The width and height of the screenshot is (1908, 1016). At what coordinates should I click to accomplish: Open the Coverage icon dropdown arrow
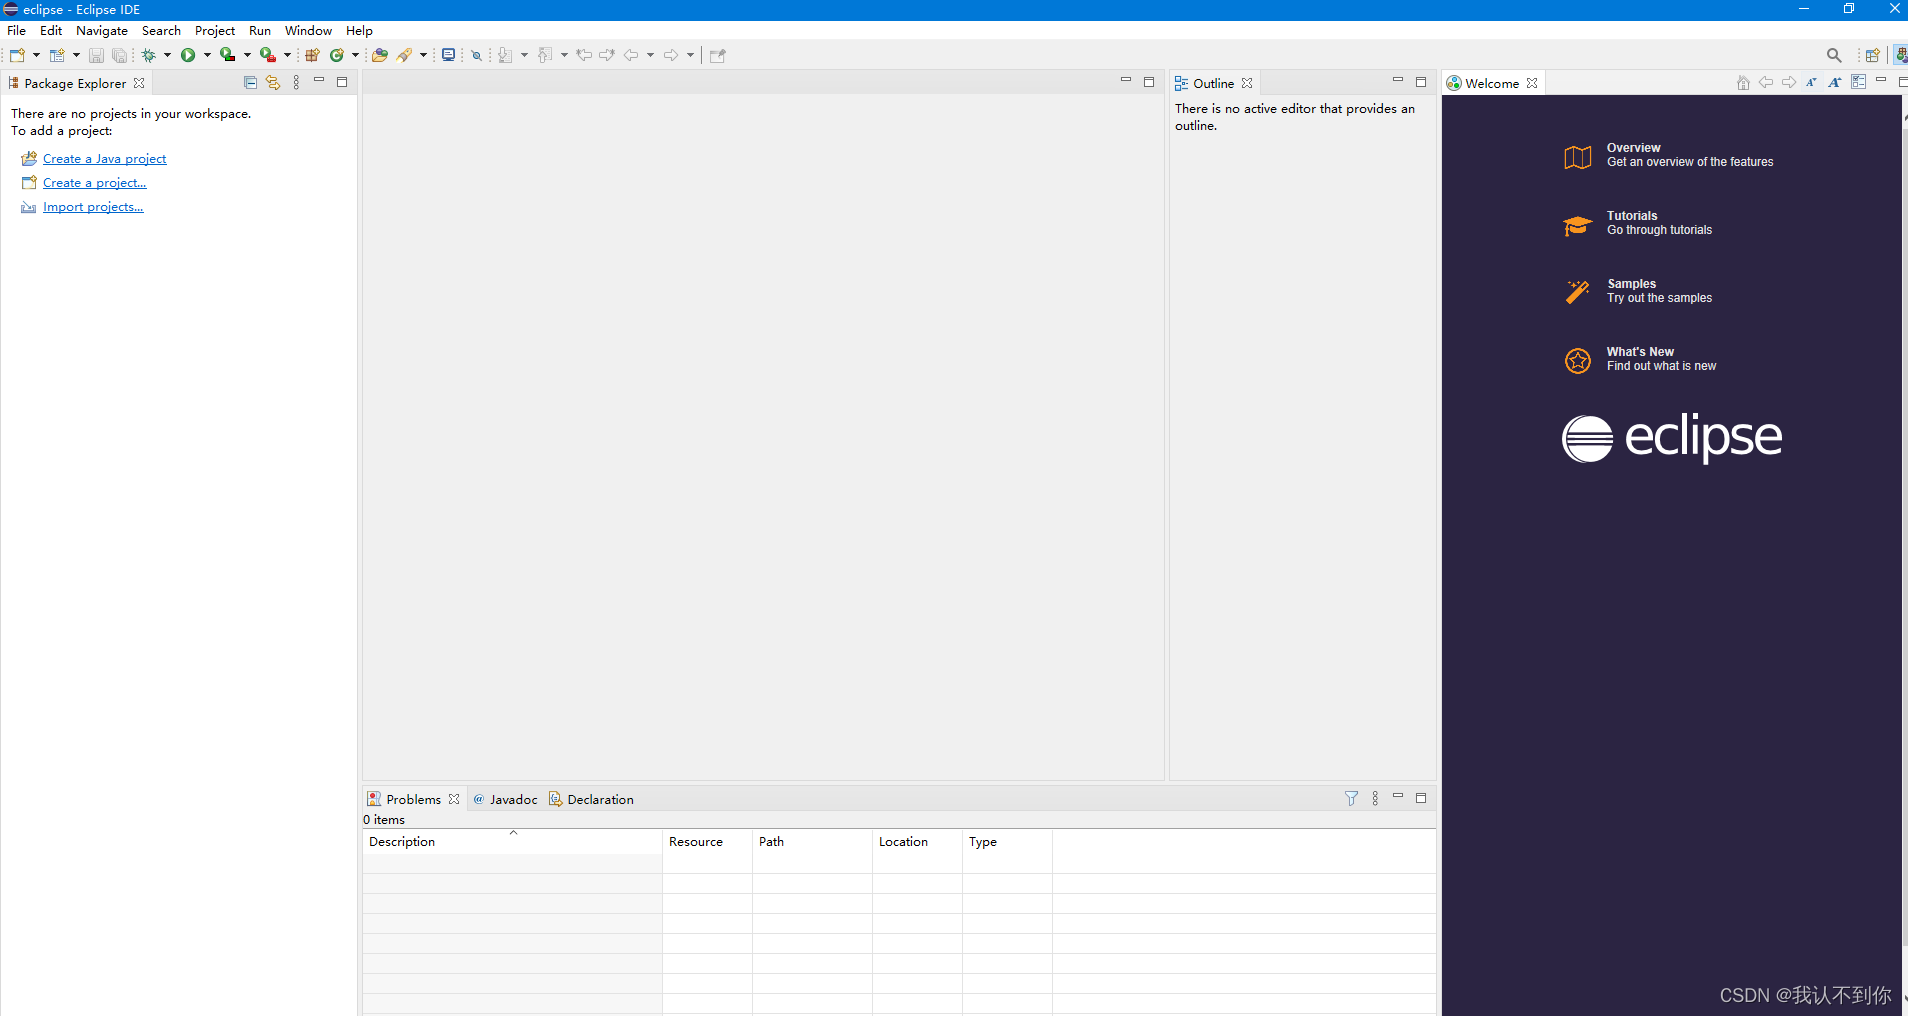pyautogui.click(x=247, y=55)
